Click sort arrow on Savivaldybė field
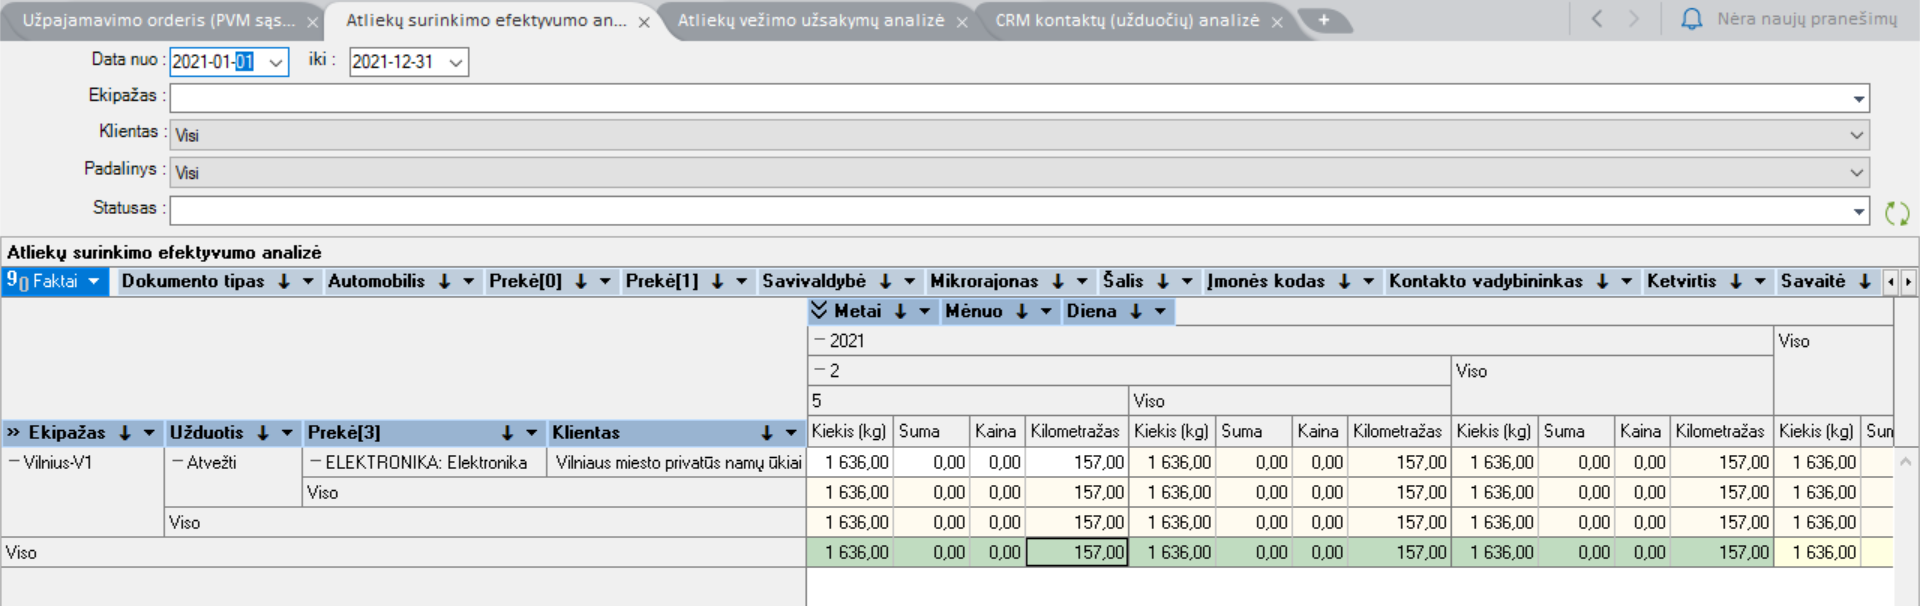 pyautogui.click(x=885, y=282)
